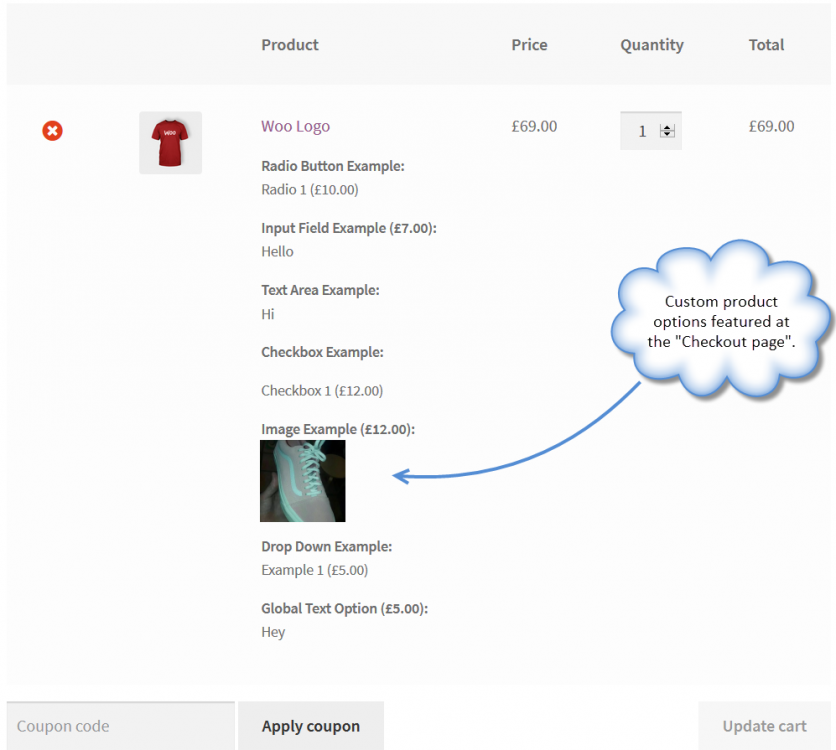836x750 pixels.
Task: Click into the quantity number field
Action: click(641, 131)
